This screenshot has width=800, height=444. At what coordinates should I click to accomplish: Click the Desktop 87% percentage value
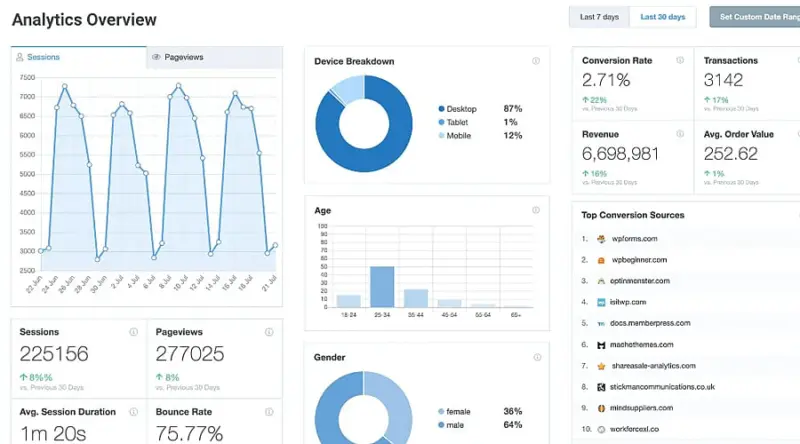click(513, 109)
